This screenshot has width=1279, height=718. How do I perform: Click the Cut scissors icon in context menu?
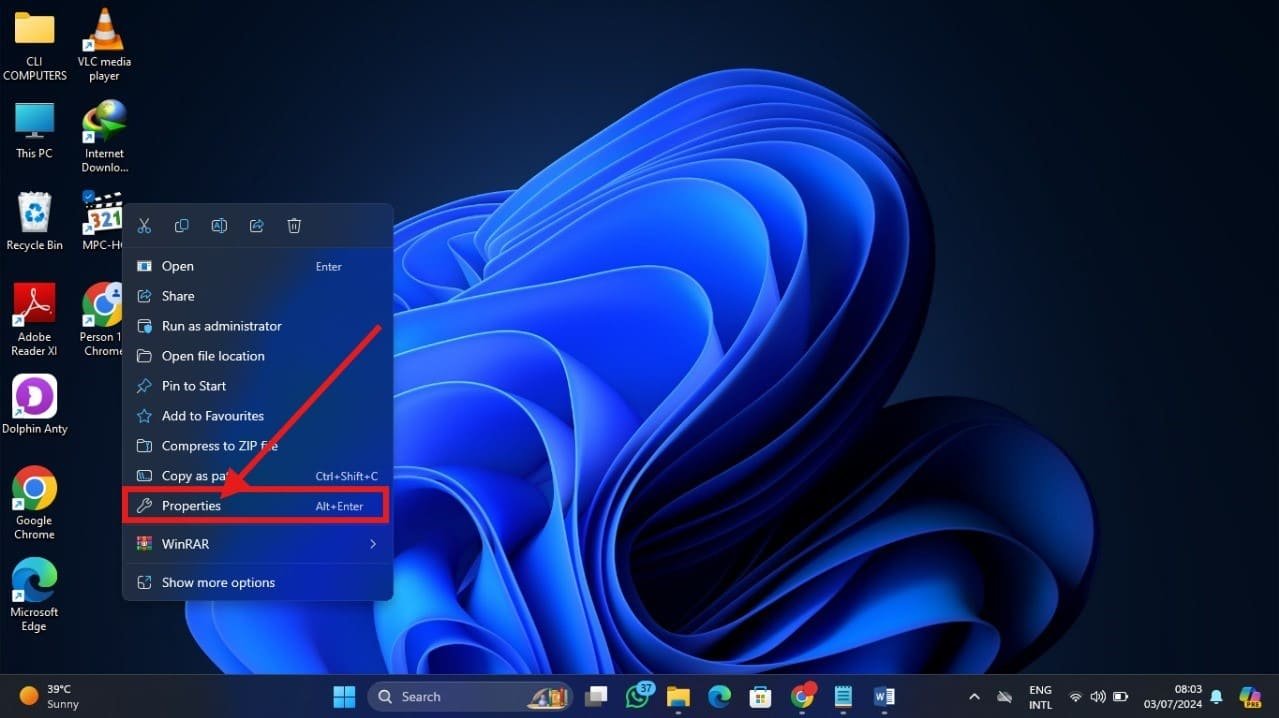(144, 226)
